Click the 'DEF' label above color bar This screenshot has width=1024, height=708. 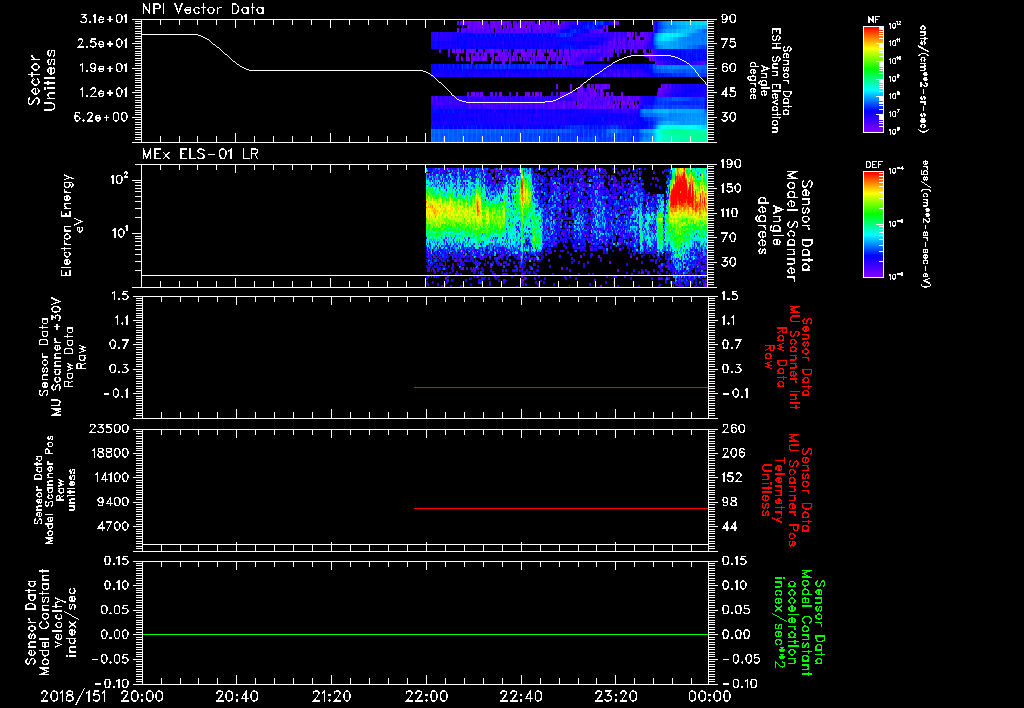[x=873, y=165]
